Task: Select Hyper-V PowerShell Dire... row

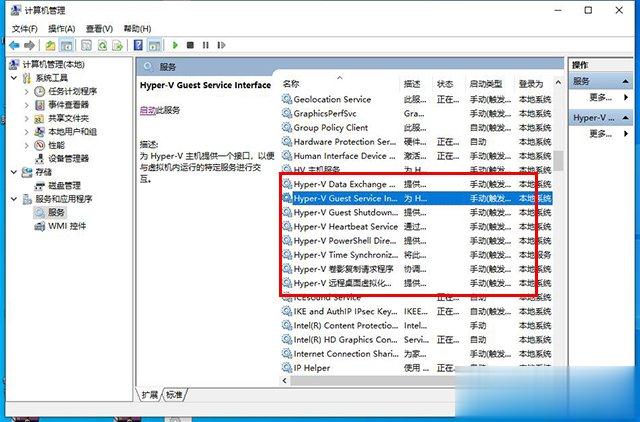Action: tap(416, 241)
